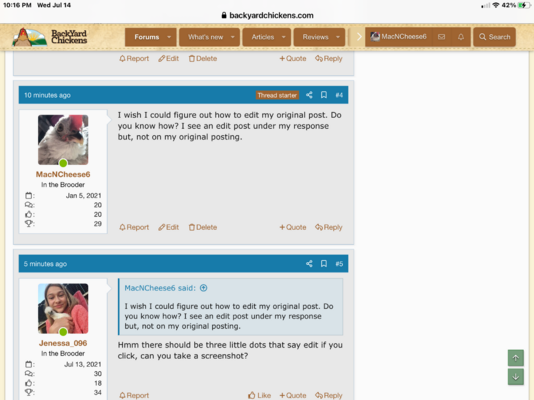The image size is (534, 400).
Task: Share post #5 via share icon
Action: tap(309, 263)
